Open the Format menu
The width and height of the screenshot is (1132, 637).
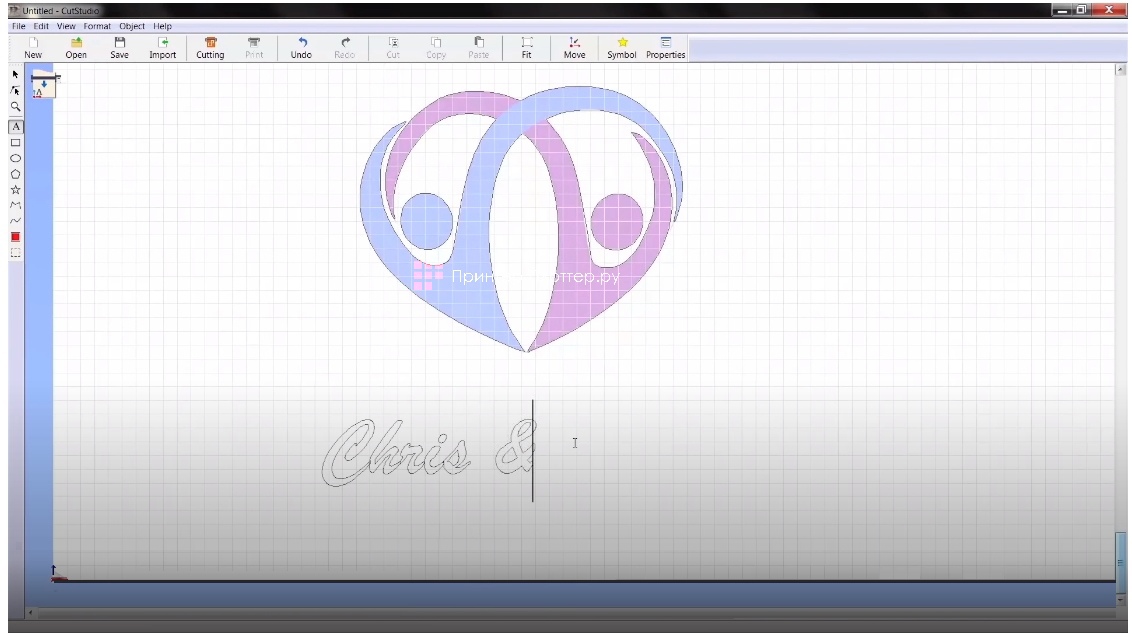pos(97,26)
